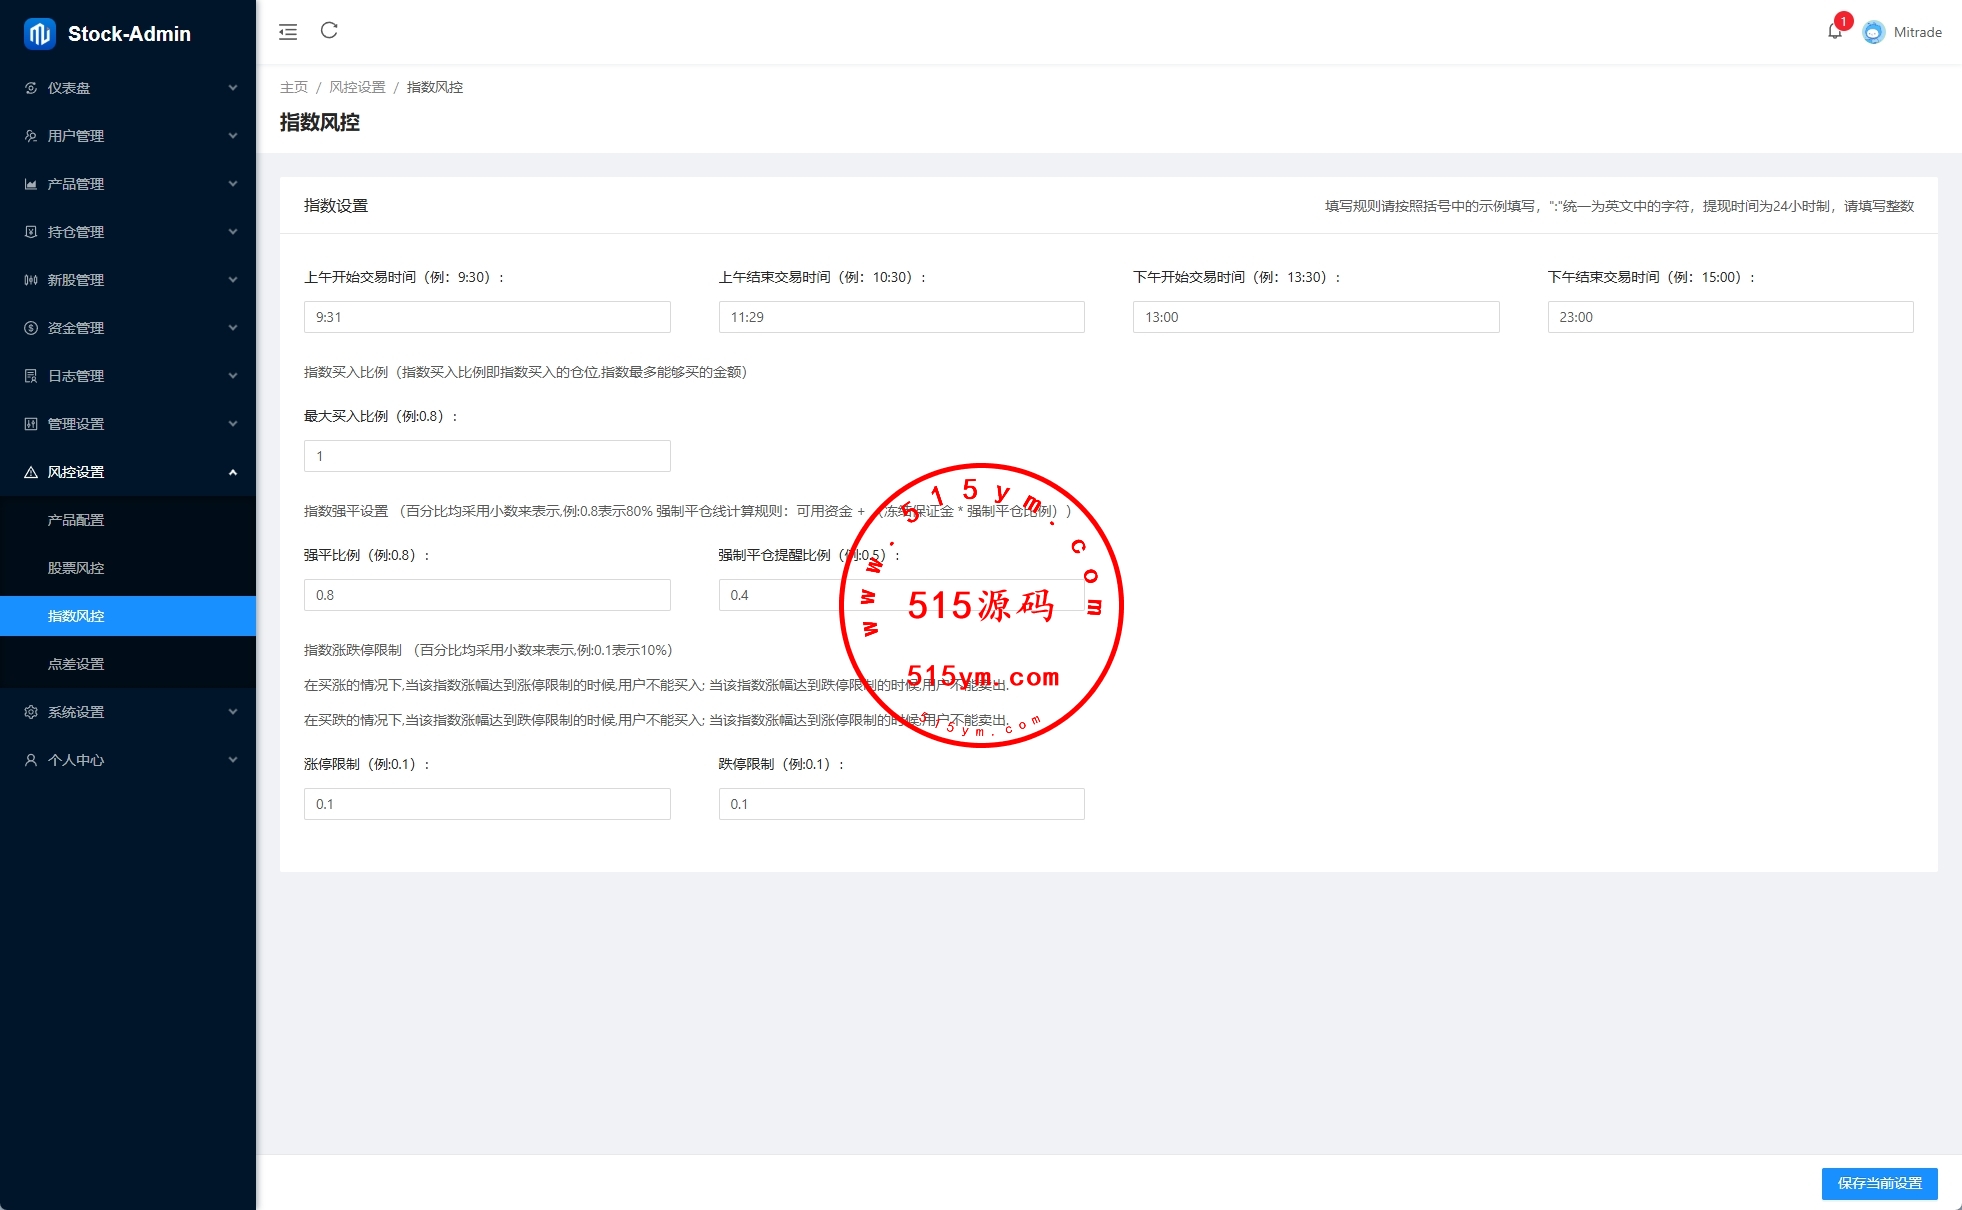Click the 跌停限制 input field

[901, 804]
